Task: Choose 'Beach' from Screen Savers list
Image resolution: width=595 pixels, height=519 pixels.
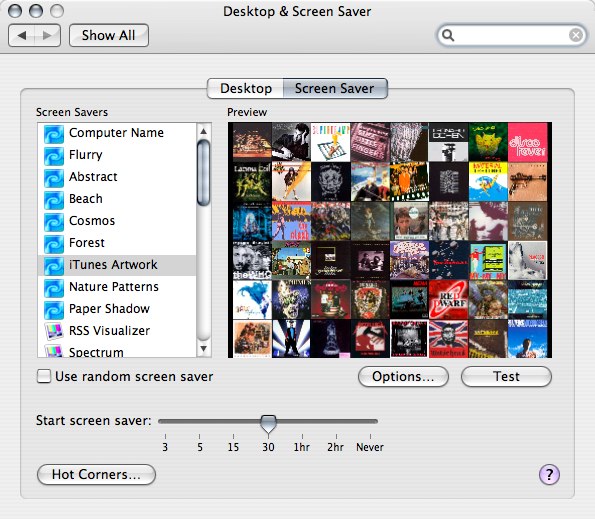Action: click(x=117, y=199)
